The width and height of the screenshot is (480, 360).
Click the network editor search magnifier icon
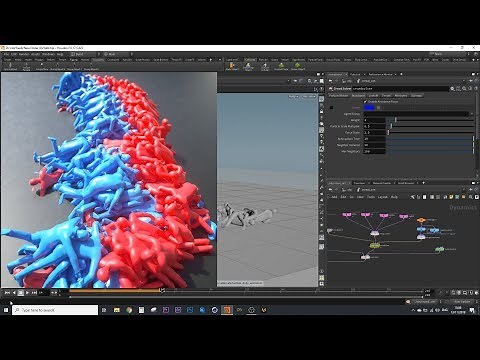click(471, 197)
